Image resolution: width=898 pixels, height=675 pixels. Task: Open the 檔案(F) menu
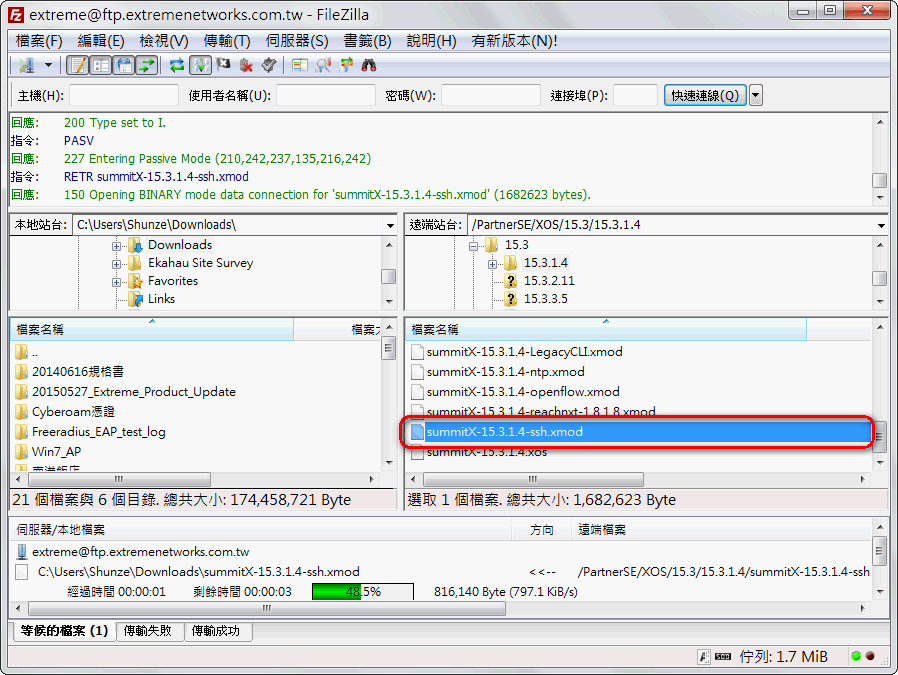pos(39,41)
